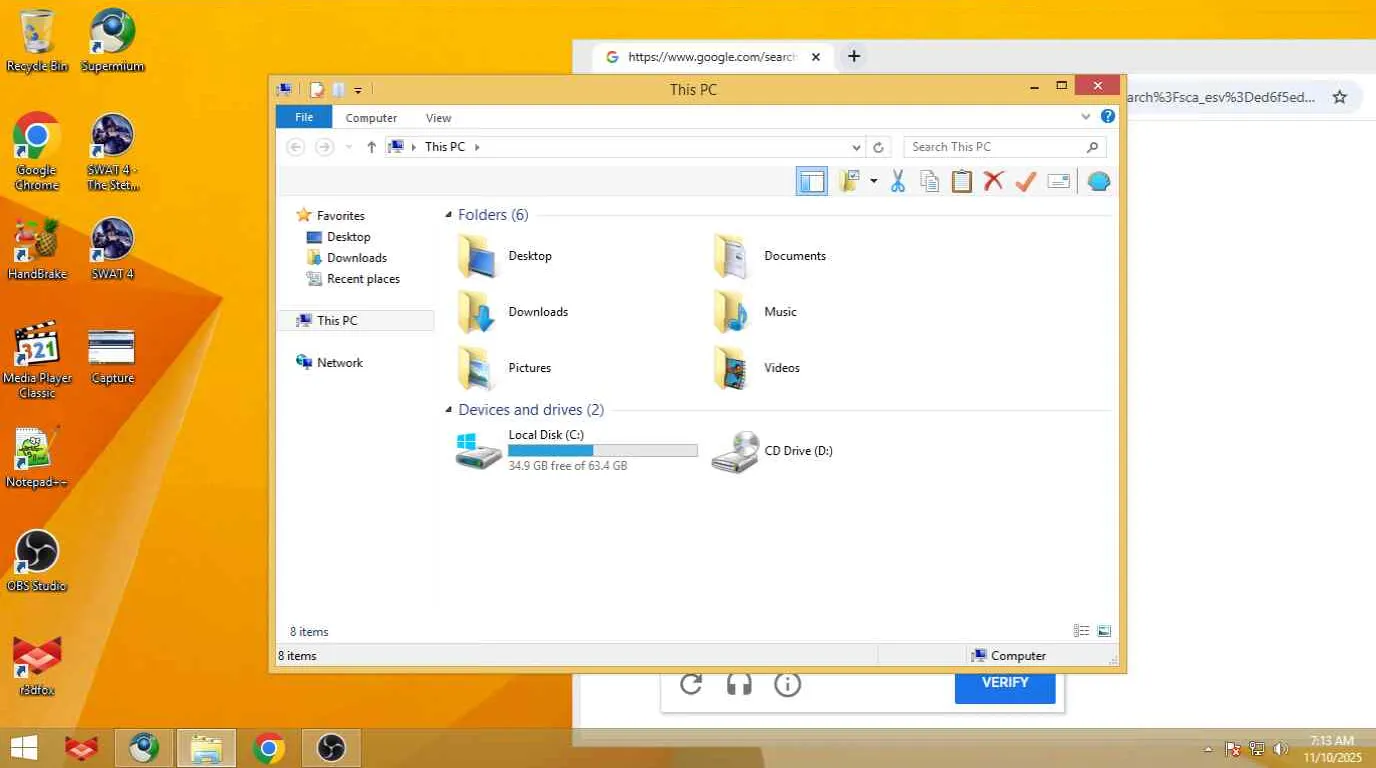
Task: Open OBS Studio from the taskbar
Action: click(x=331, y=748)
